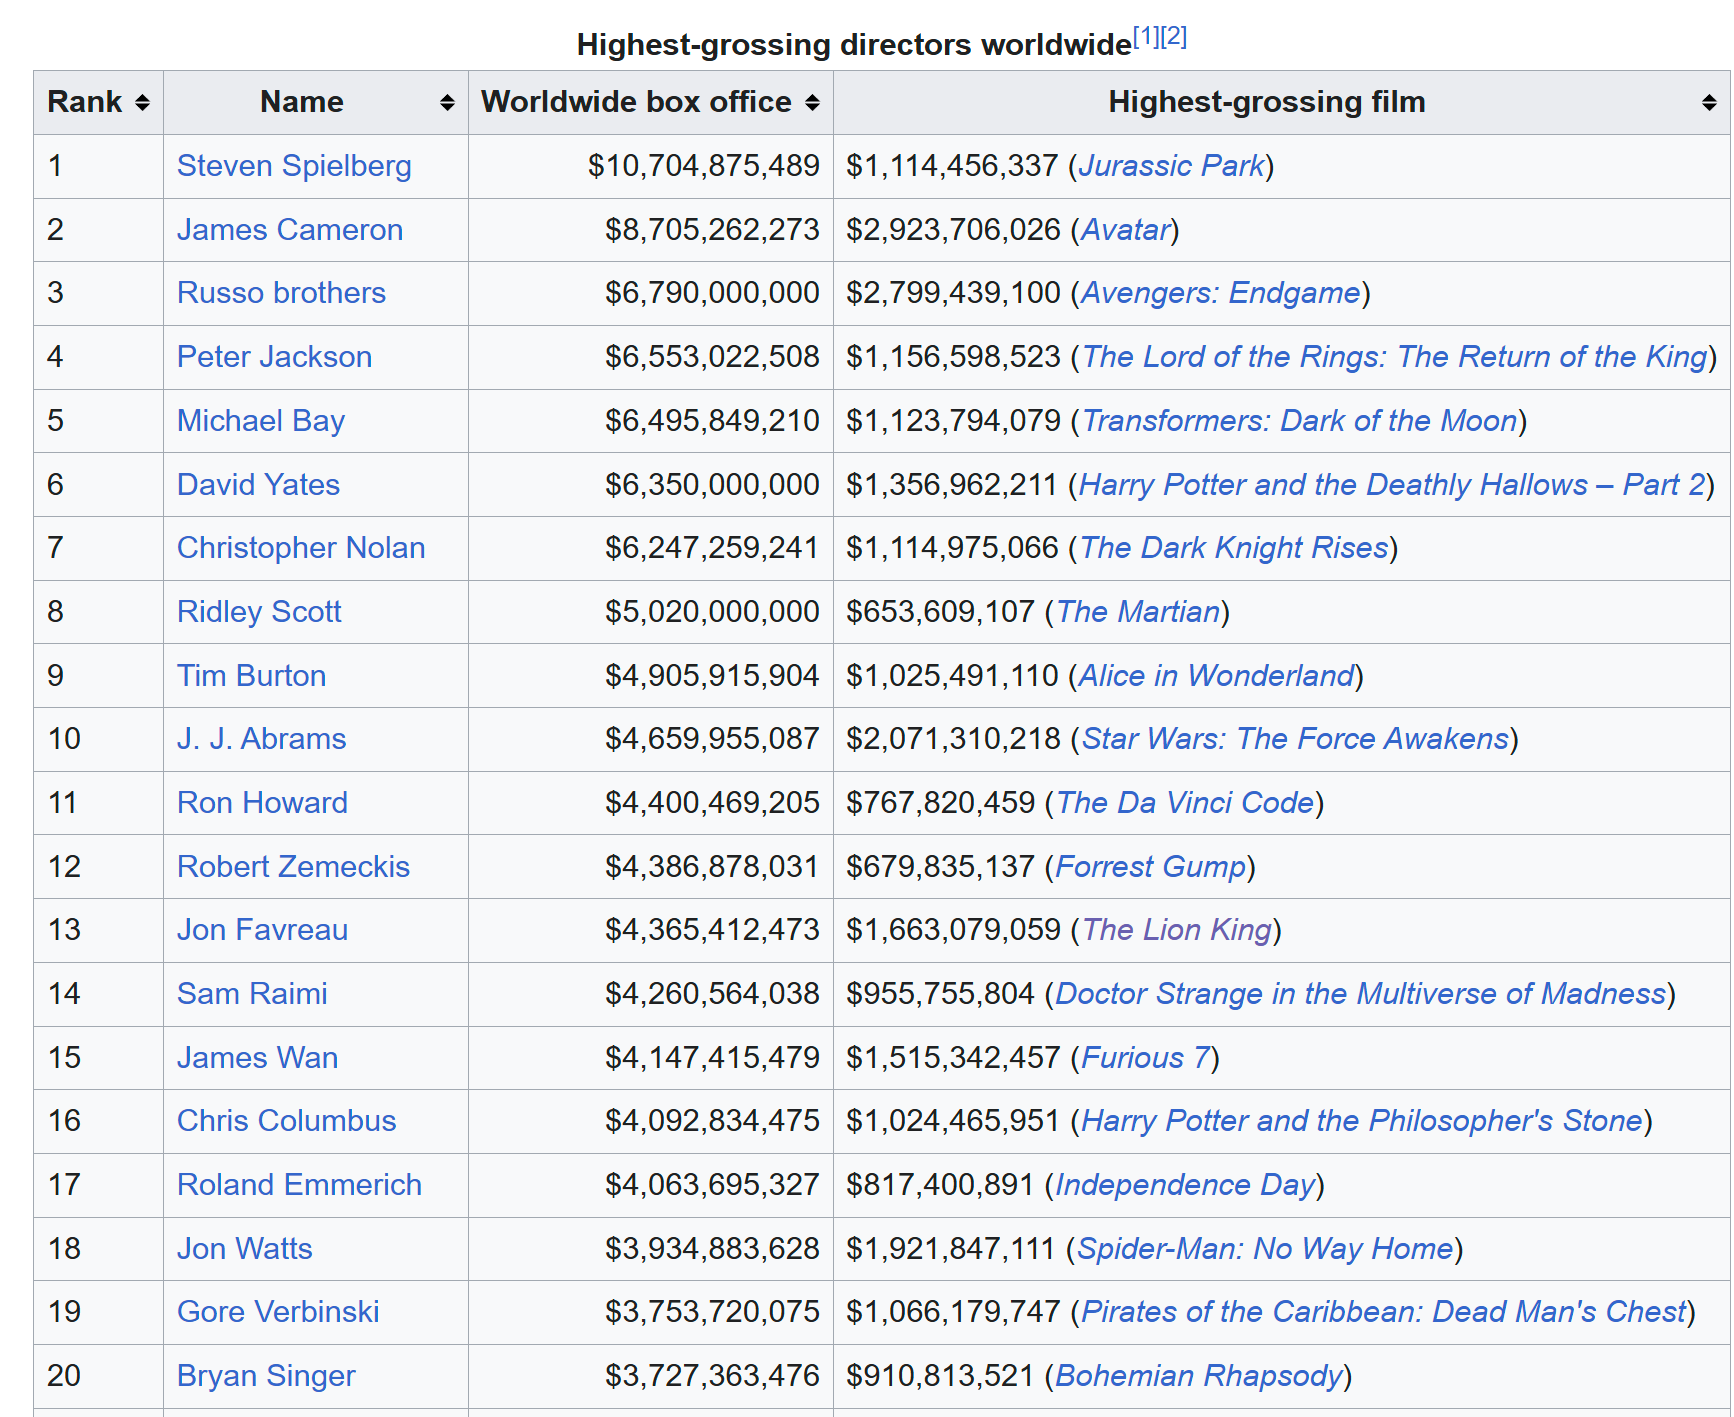
Task: Click the Rank column header
Action: click(x=98, y=103)
